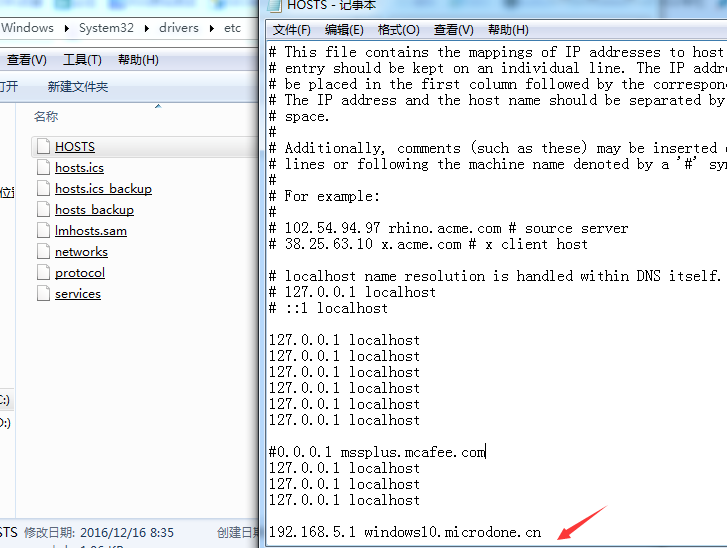Open the Notepad 编辑(E) menu
This screenshot has height=548, width=727.
pos(344,30)
